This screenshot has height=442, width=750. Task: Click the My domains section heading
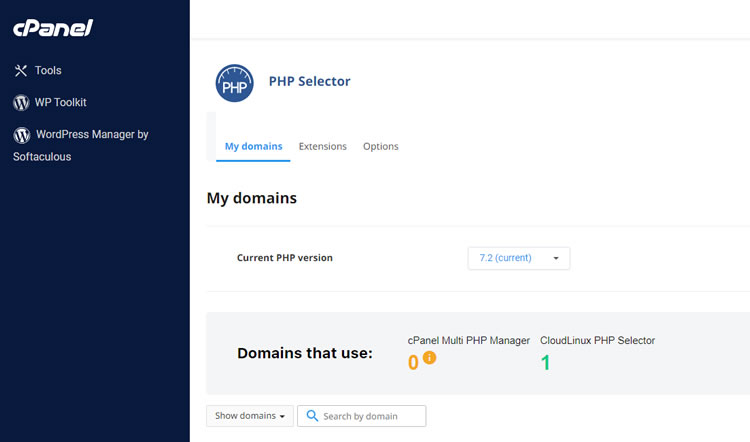click(x=252, y=198)
